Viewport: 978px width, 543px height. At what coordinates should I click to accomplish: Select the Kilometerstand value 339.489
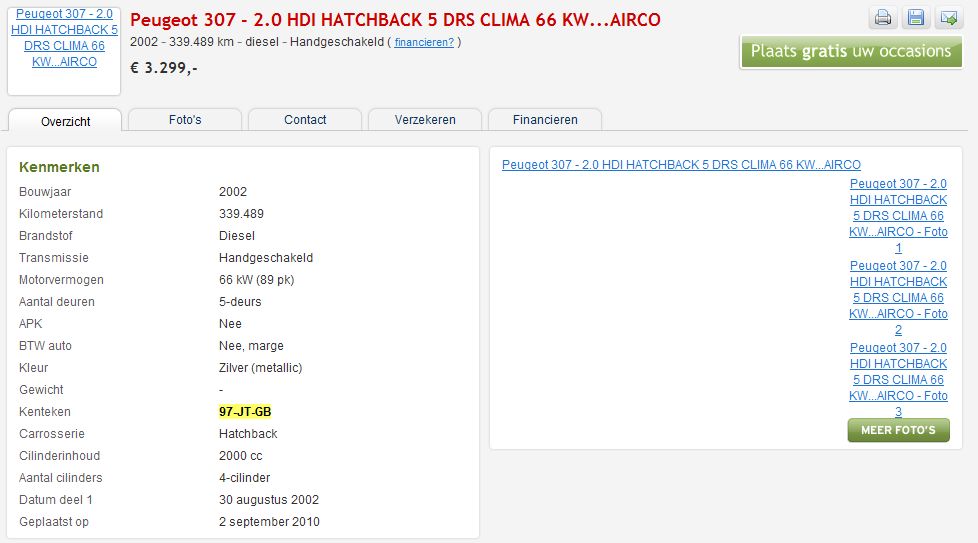(241, 214)
